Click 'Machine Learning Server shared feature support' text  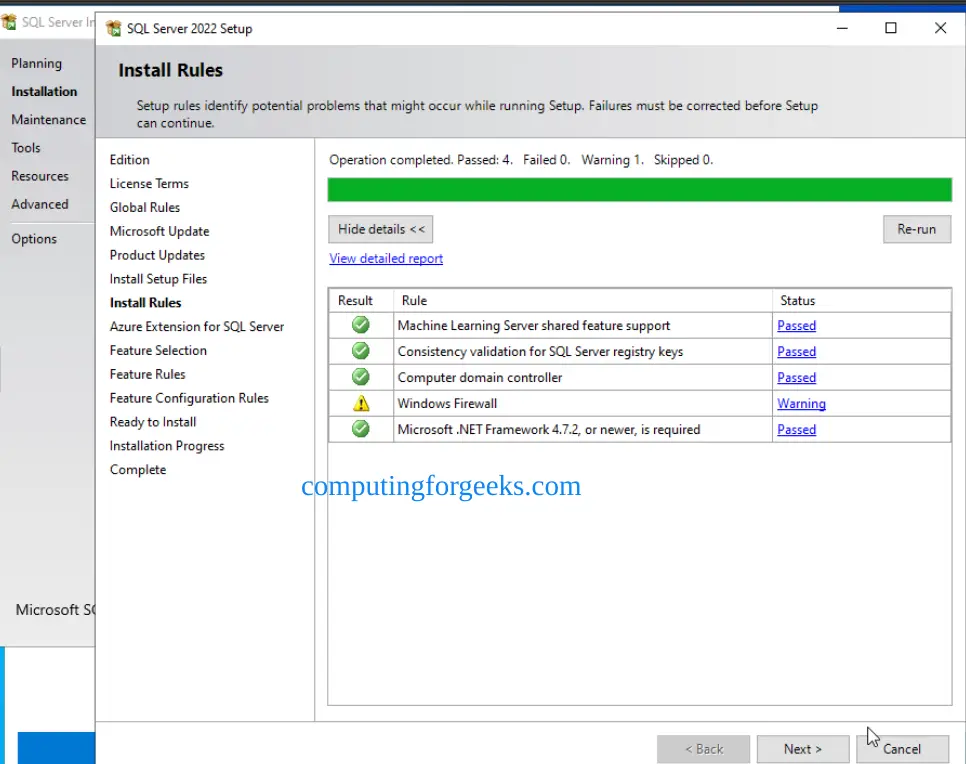pyautogui.click(x=534, y=325)
